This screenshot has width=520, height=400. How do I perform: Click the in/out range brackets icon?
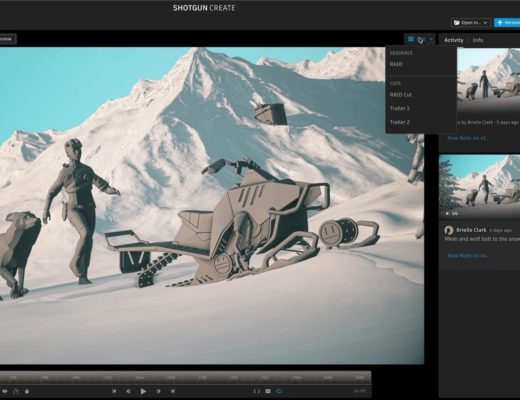[257, 391]
